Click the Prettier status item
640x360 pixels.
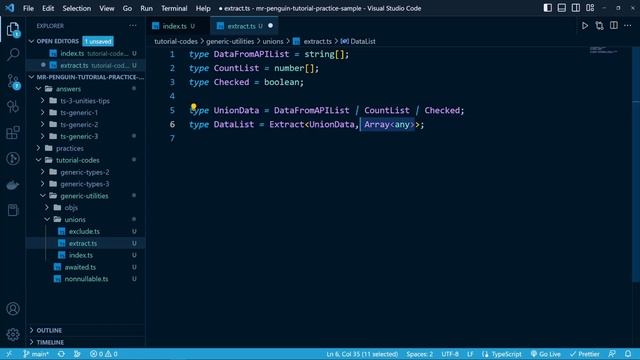click(585, 354)
